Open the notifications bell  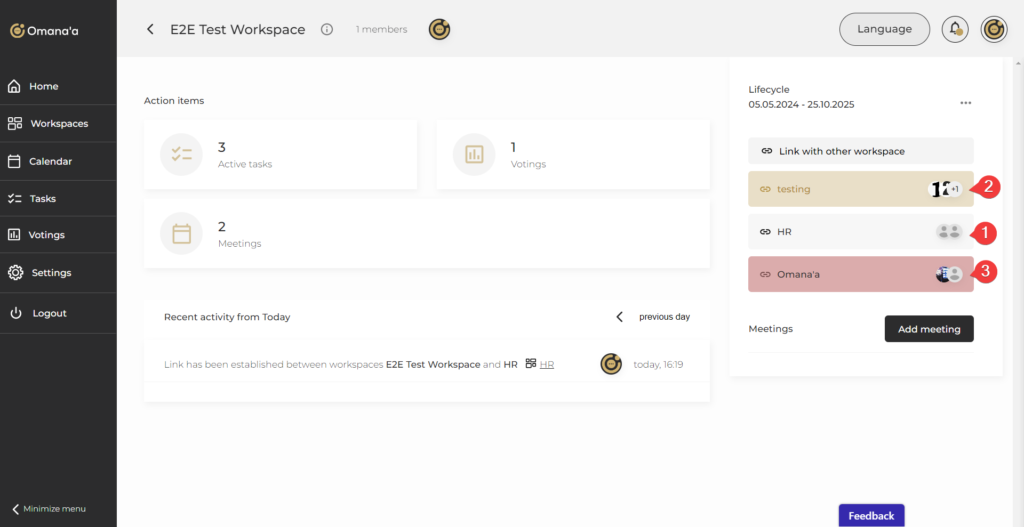(x=955, y=29)
